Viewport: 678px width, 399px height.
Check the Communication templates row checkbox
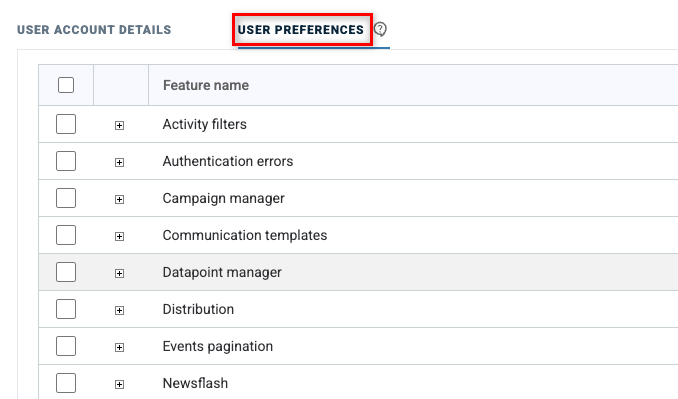pos(66,235)
